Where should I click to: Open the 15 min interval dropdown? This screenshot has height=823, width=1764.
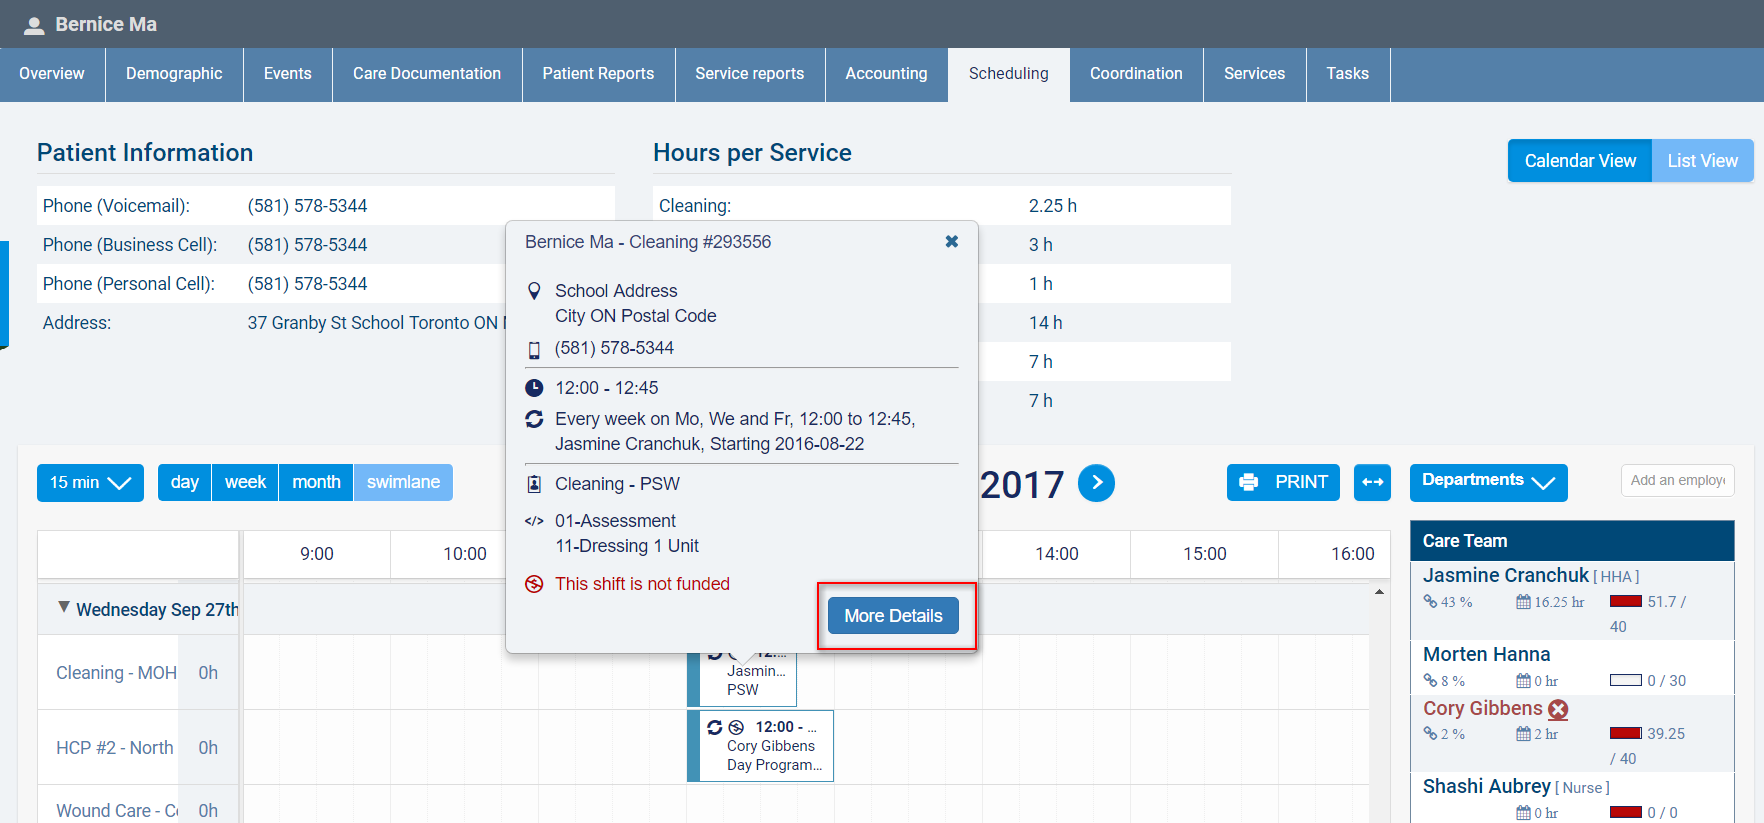click(90, 482)
